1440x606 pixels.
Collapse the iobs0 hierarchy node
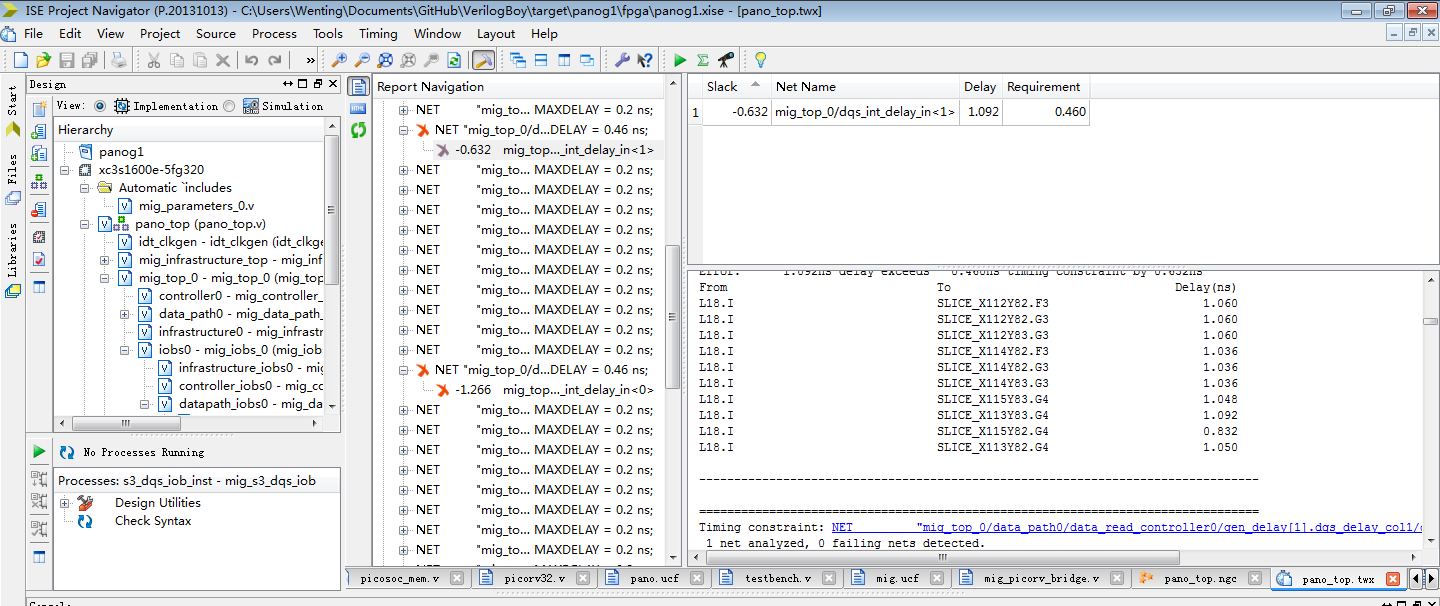click(125, 350)
